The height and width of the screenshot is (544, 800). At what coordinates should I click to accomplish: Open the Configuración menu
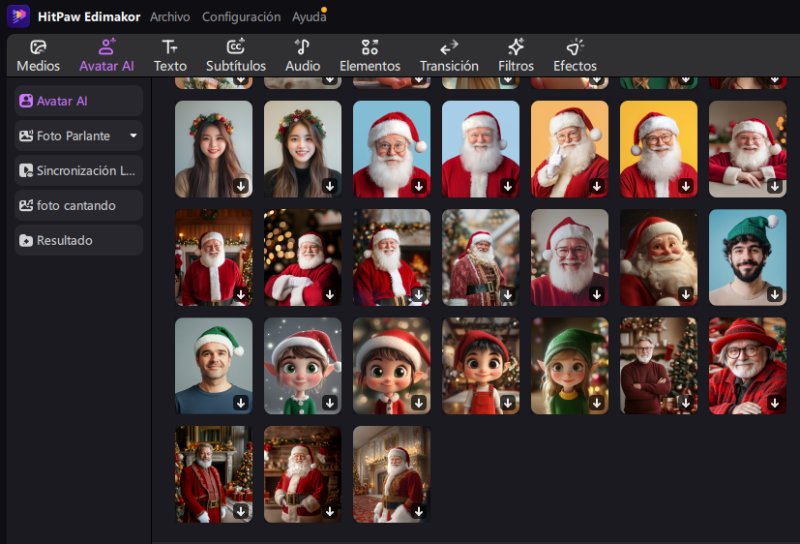click(x=241, y=17)
